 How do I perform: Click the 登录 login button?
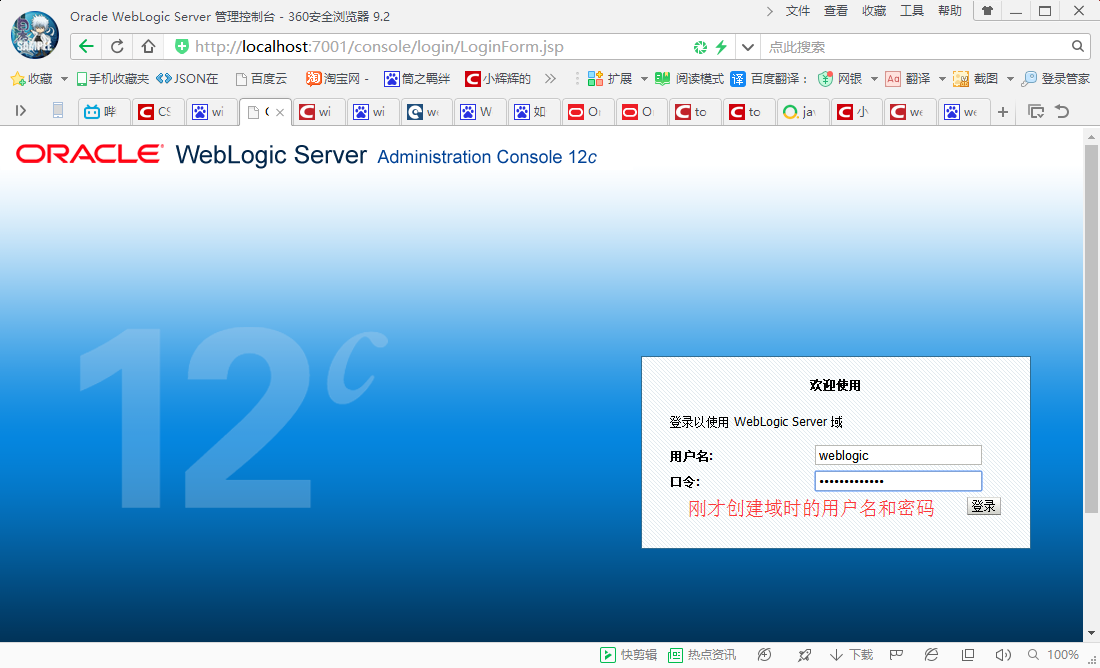pyautogui.click(x=984, y=506)
